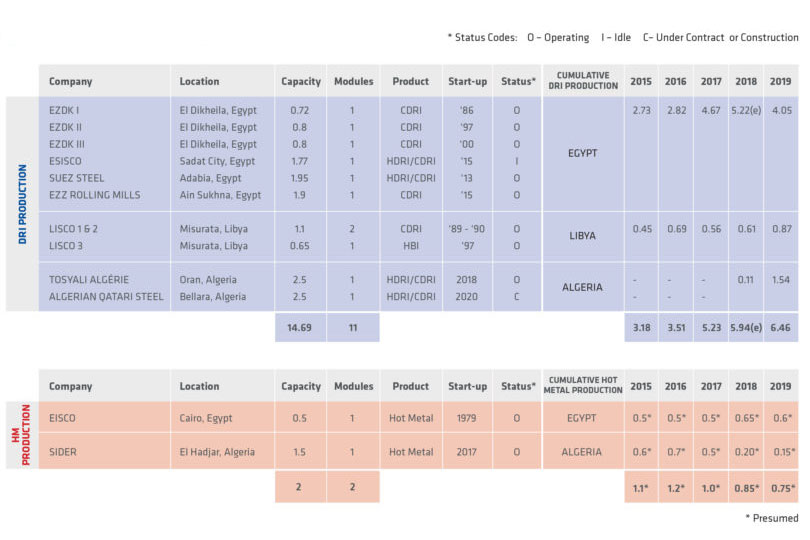Select the 14.69 total capacity cell
This screenshot has height=540, width=810.
pyautogui.click(x=300, y=328)
